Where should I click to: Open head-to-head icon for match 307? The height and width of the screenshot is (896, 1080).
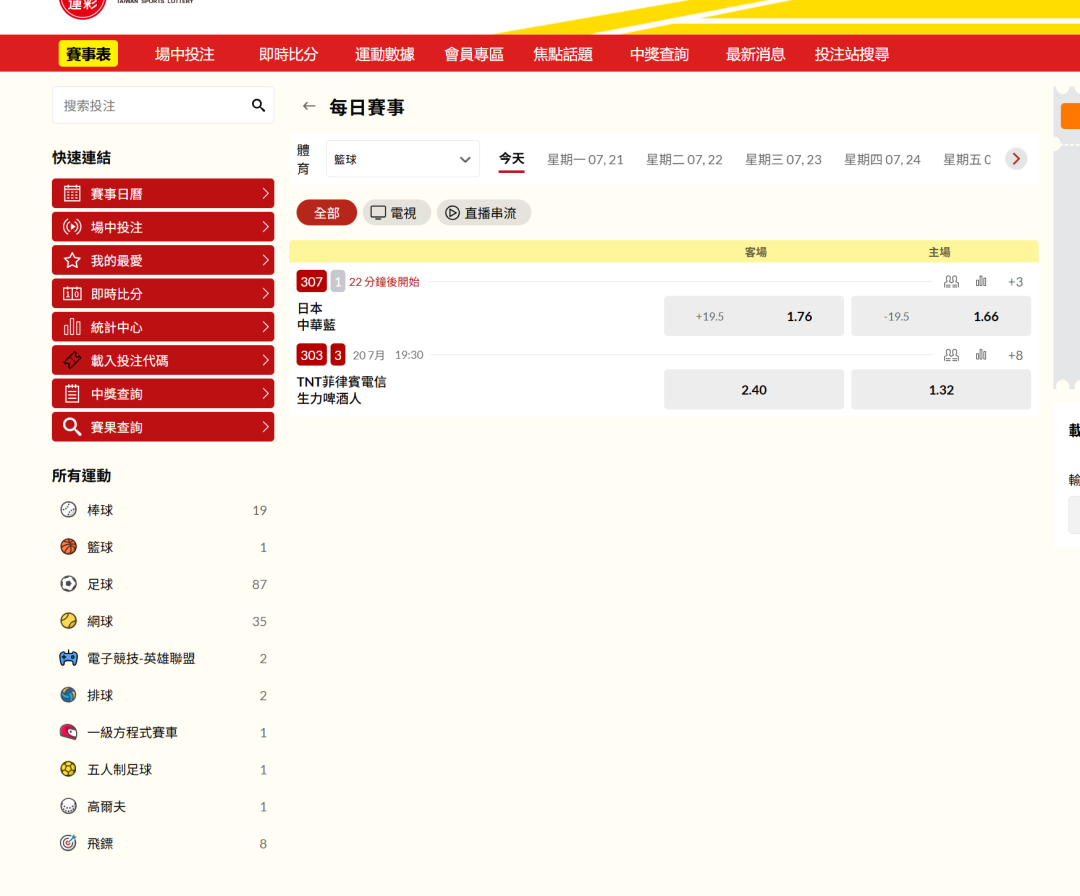[951, 282]
